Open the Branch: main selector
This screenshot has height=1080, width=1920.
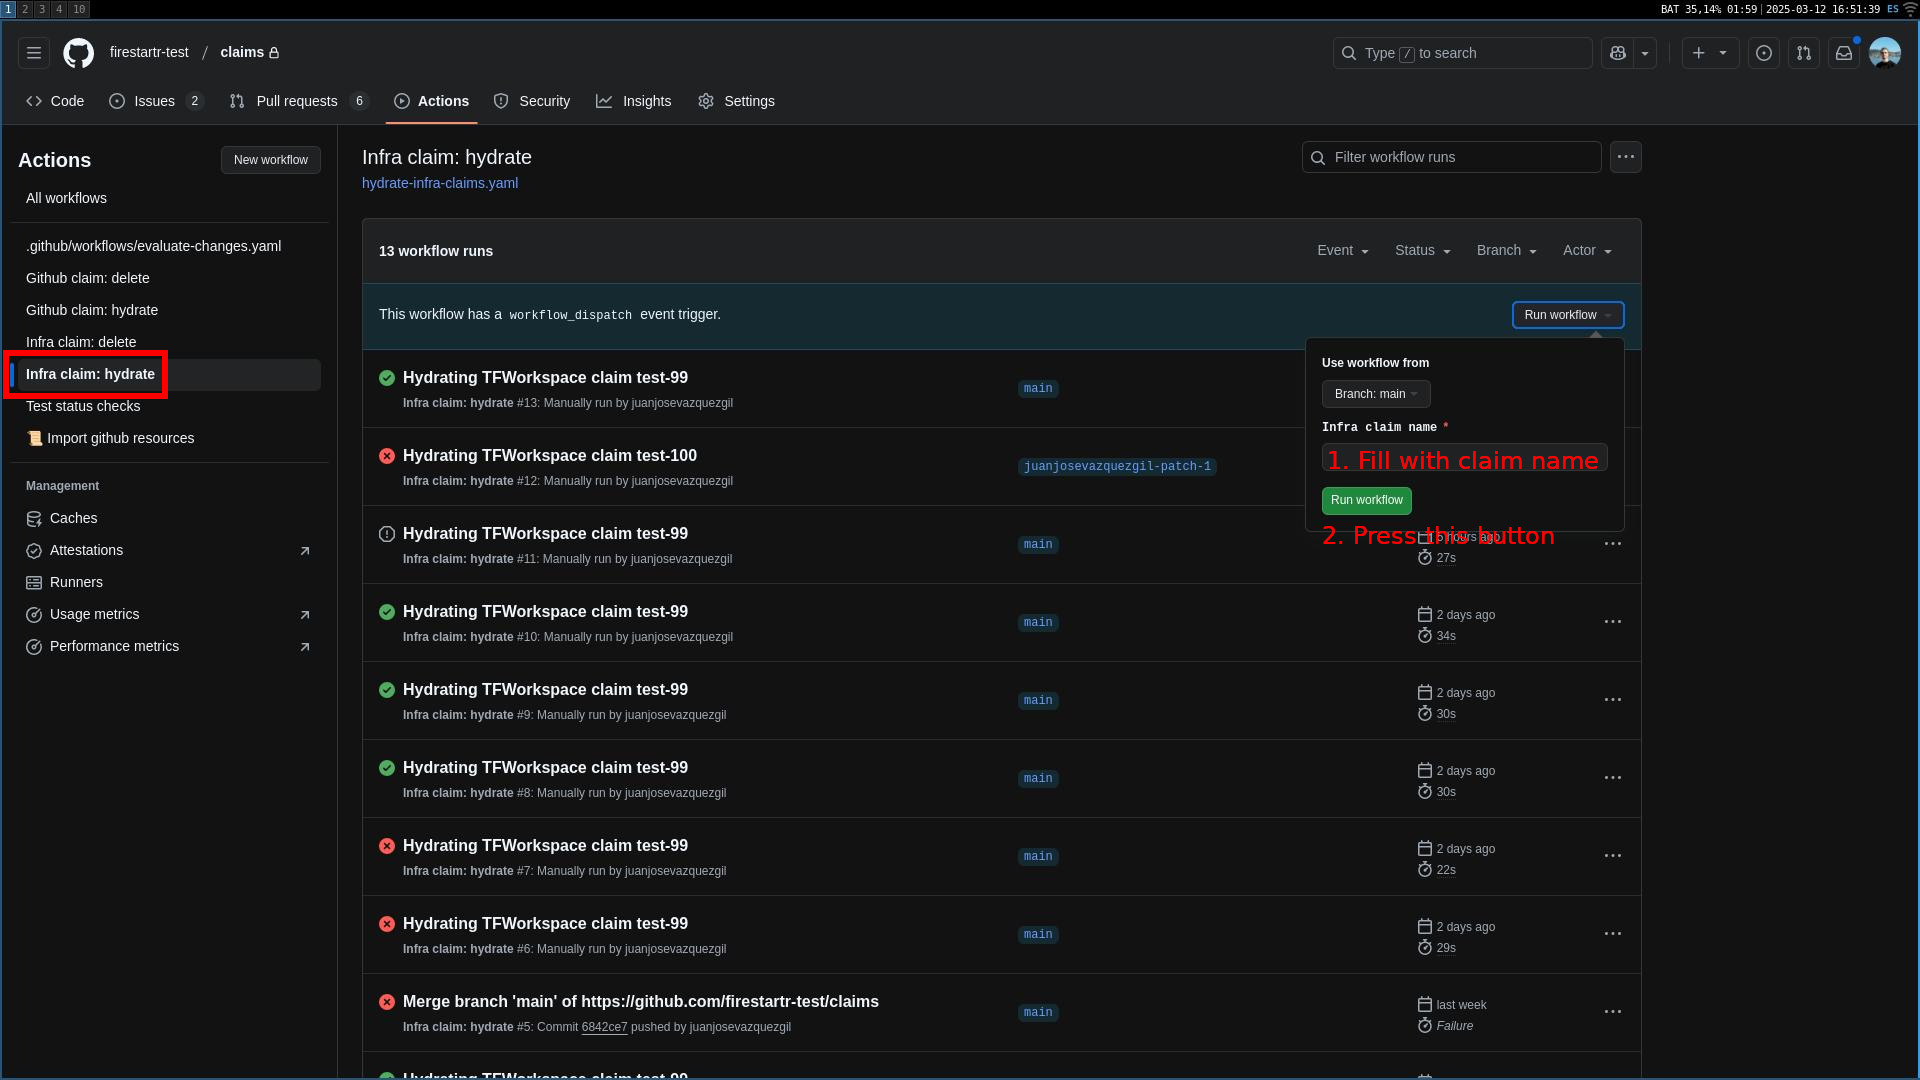pos(1375,394)
